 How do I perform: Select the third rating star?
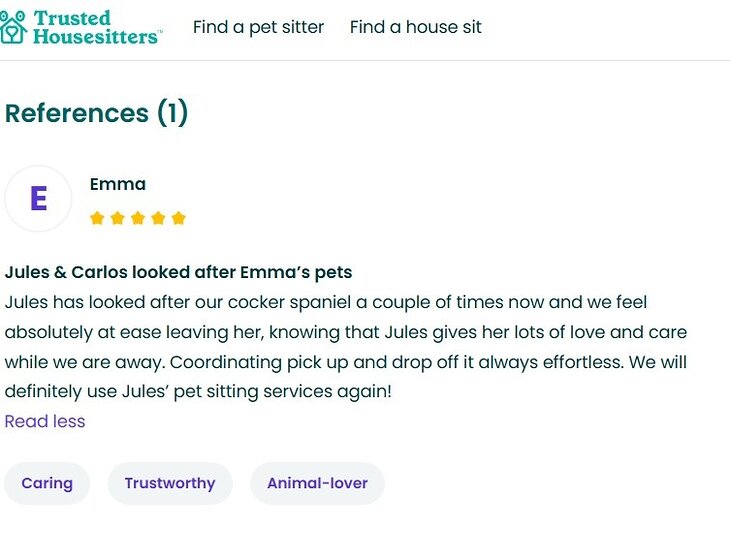click(x=138, y=218)
